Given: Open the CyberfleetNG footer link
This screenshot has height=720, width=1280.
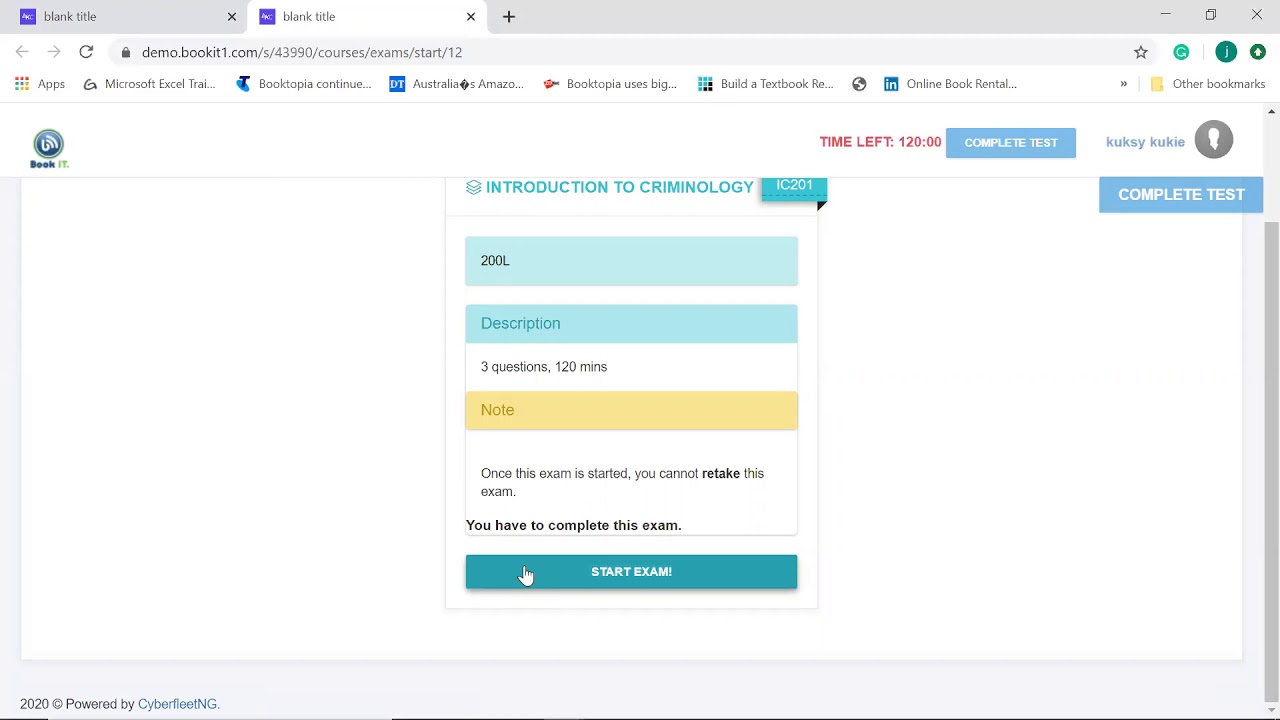Looking at the screenshot, I should 177,704.
